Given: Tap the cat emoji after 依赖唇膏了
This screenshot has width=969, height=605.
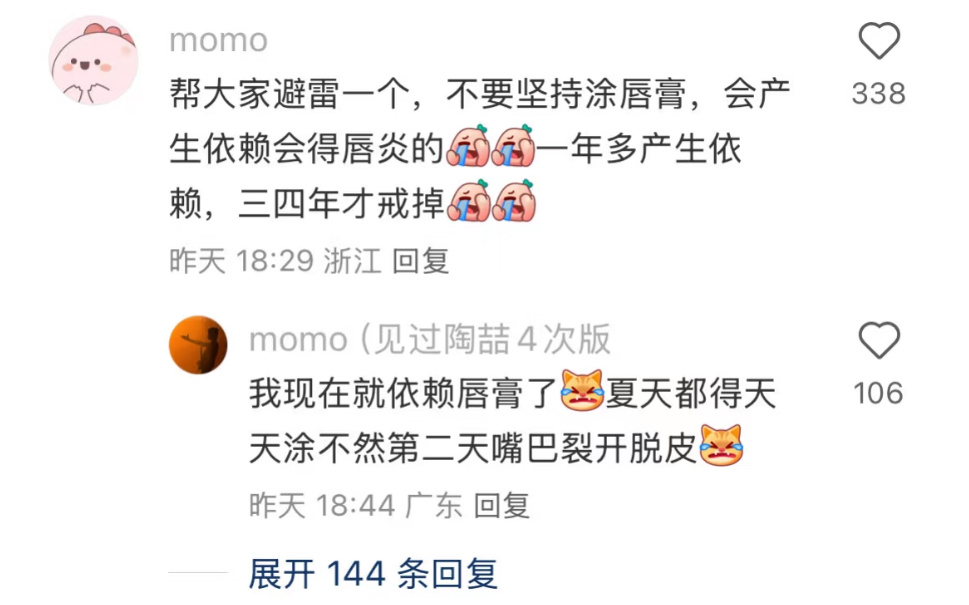Looking at the screenshot, I should [582, 391].
